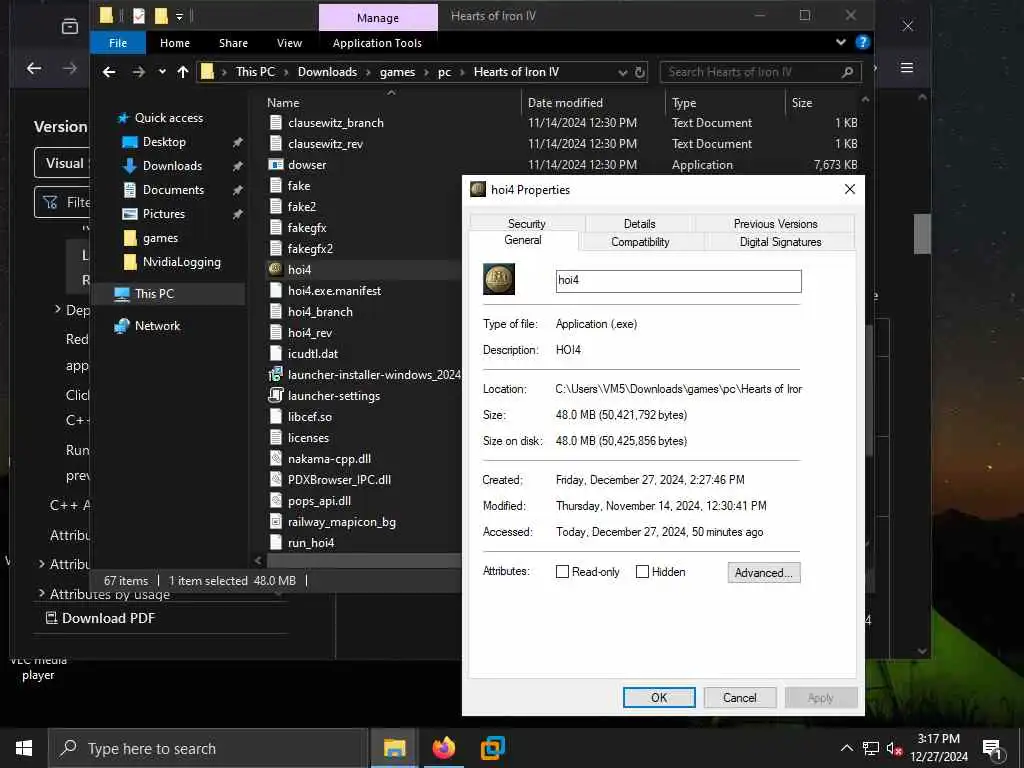
Task: Open the Windows Start menu
Action: pos(24,748)
